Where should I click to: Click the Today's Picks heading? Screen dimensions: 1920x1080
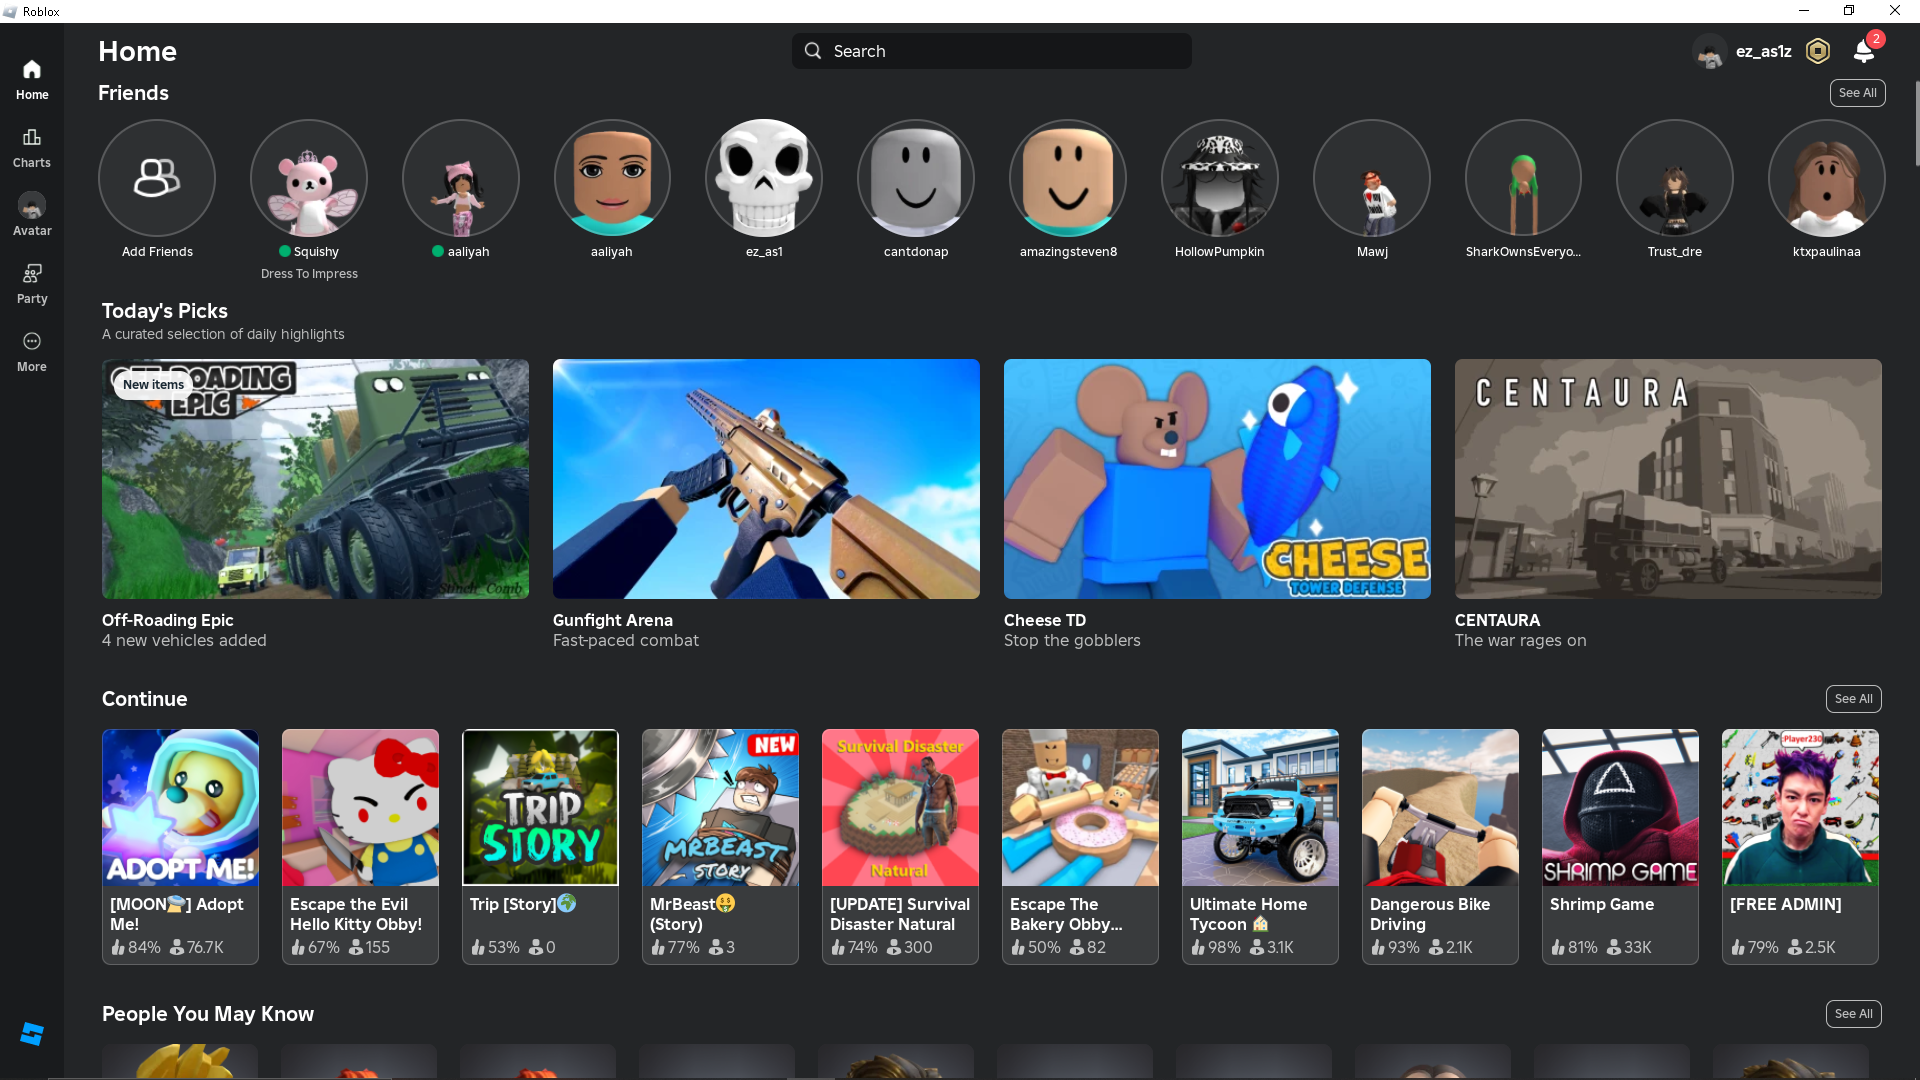(165, 311)
